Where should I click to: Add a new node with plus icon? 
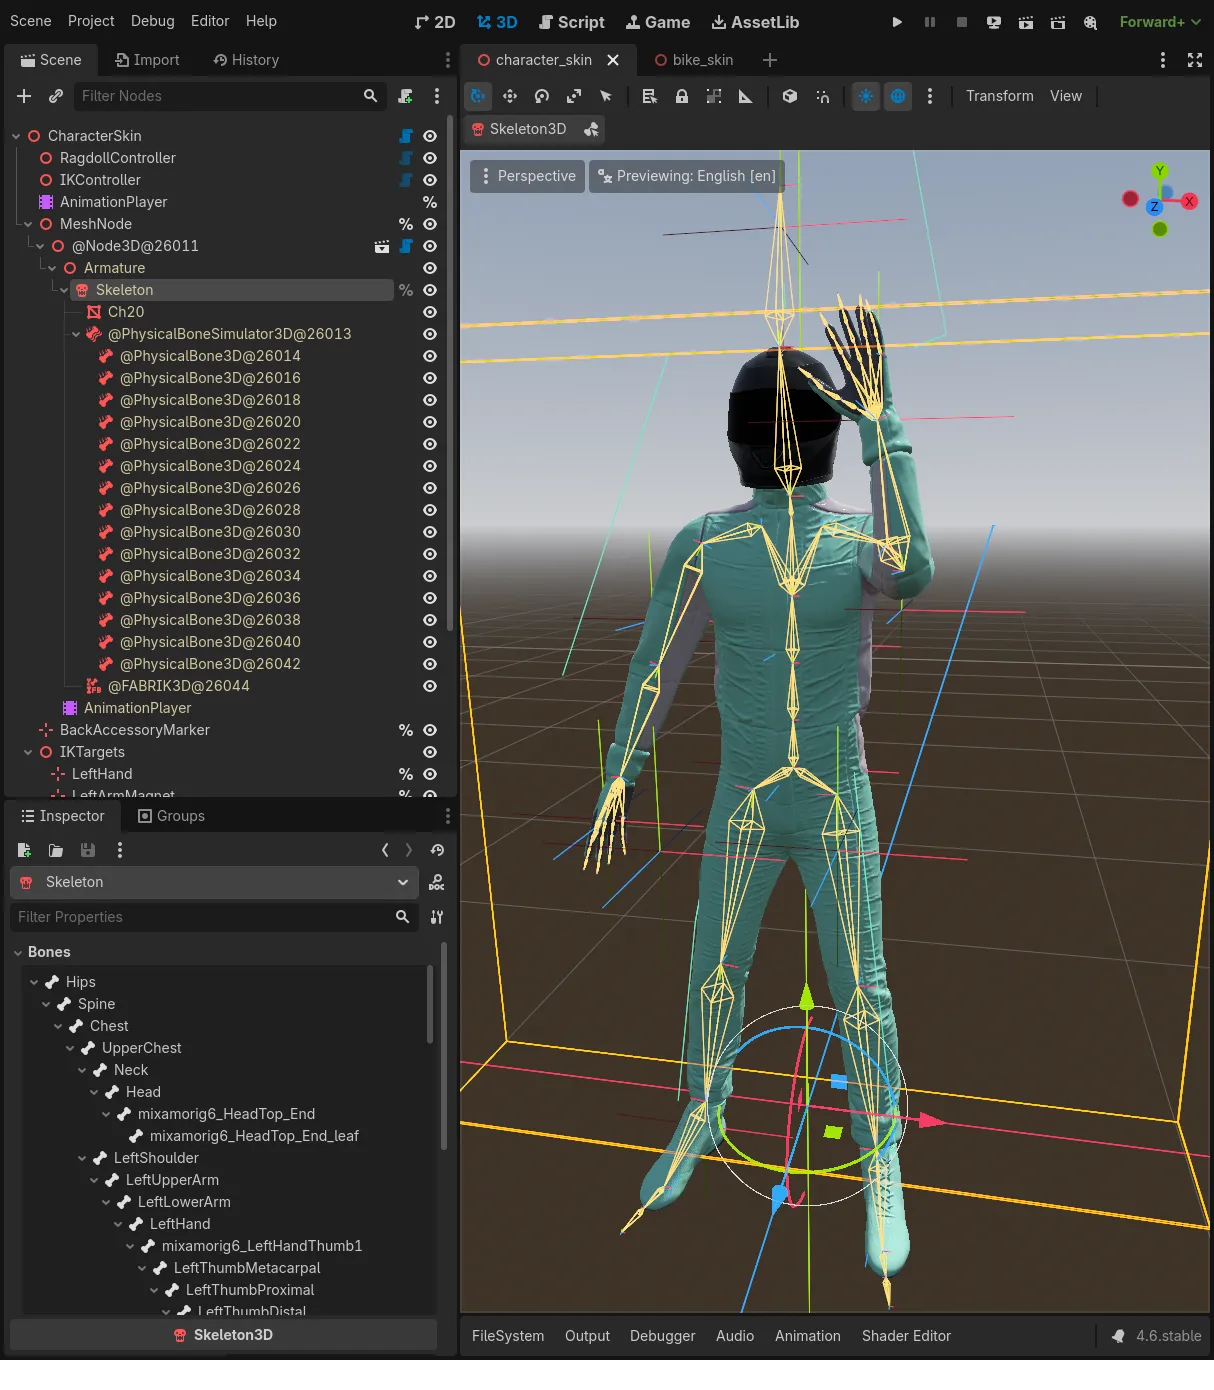coord(24,96)
